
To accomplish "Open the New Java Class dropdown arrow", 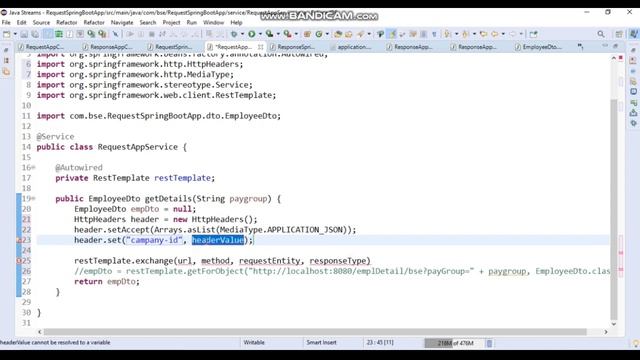I will coord(327,34).
